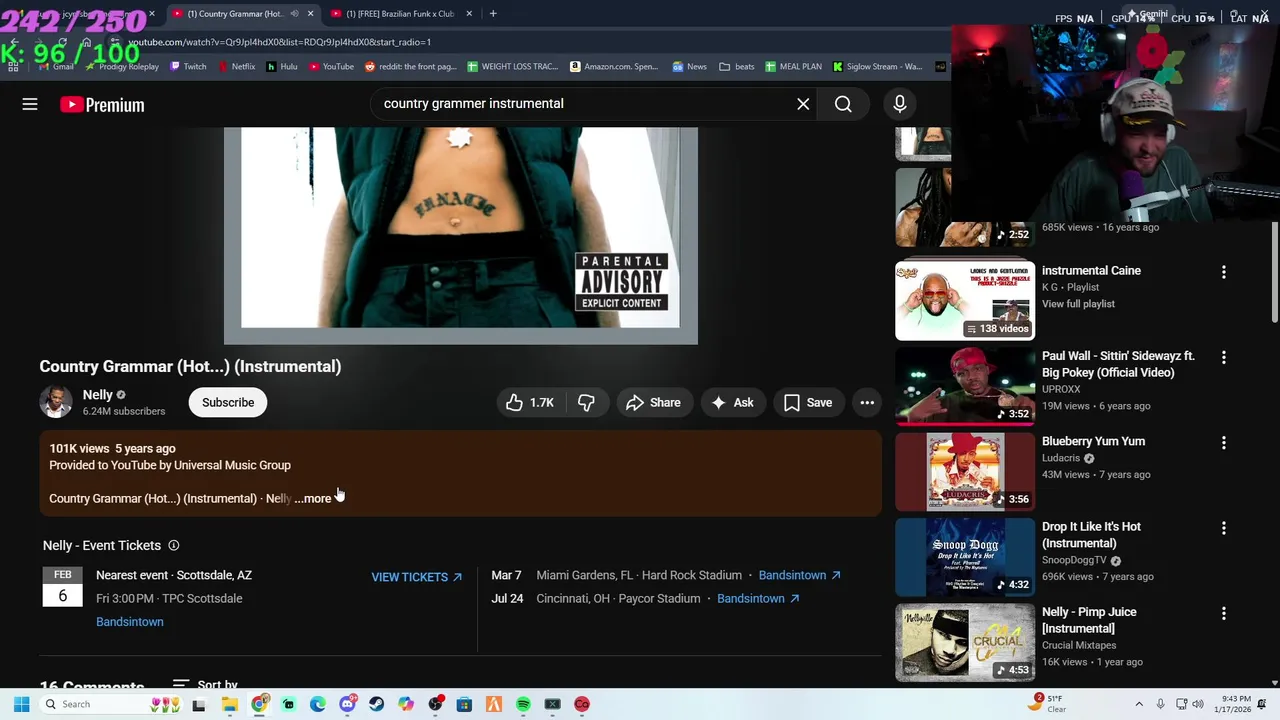This screenshot has width=1280, height=720.
Task: Open the MEAL PLAN bookmark
Action: [x=793, y=67]
